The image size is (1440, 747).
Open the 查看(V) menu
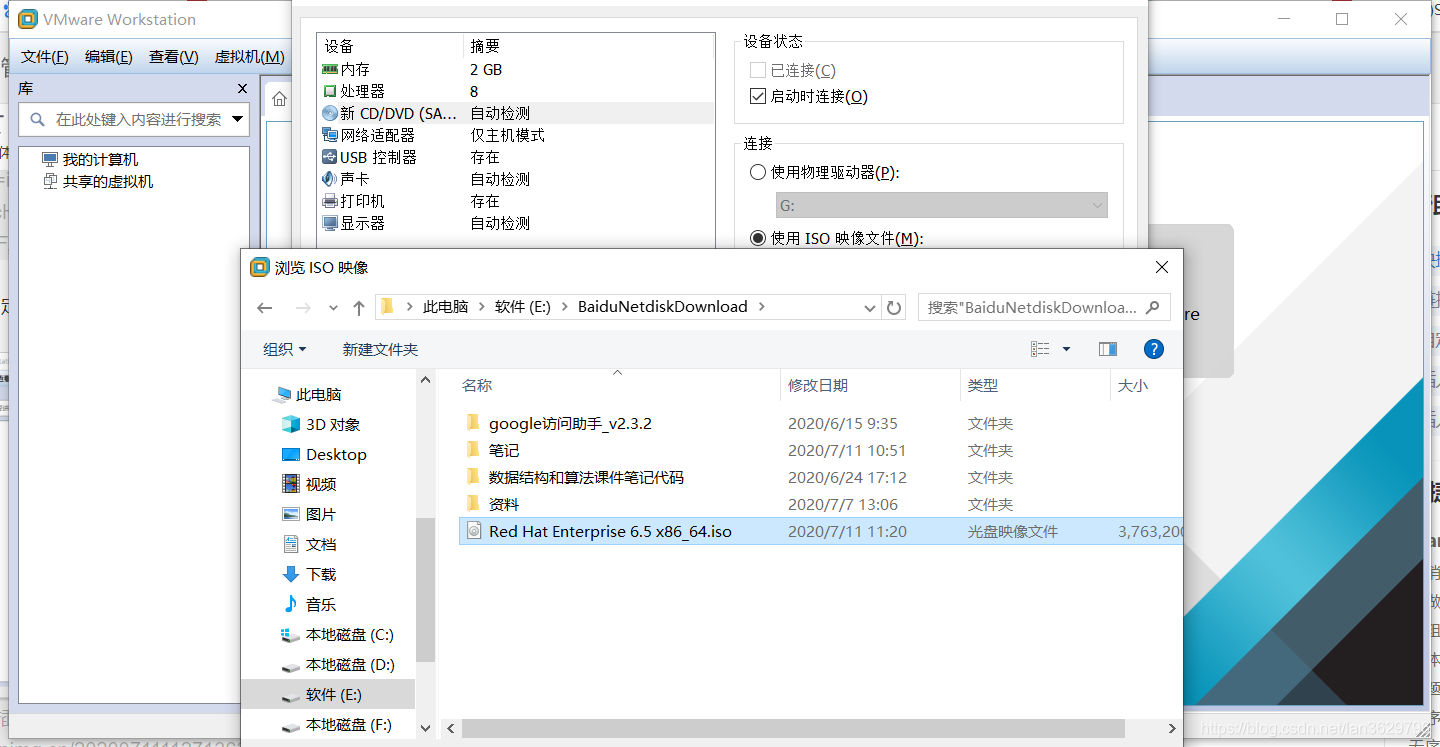point(173,57)
